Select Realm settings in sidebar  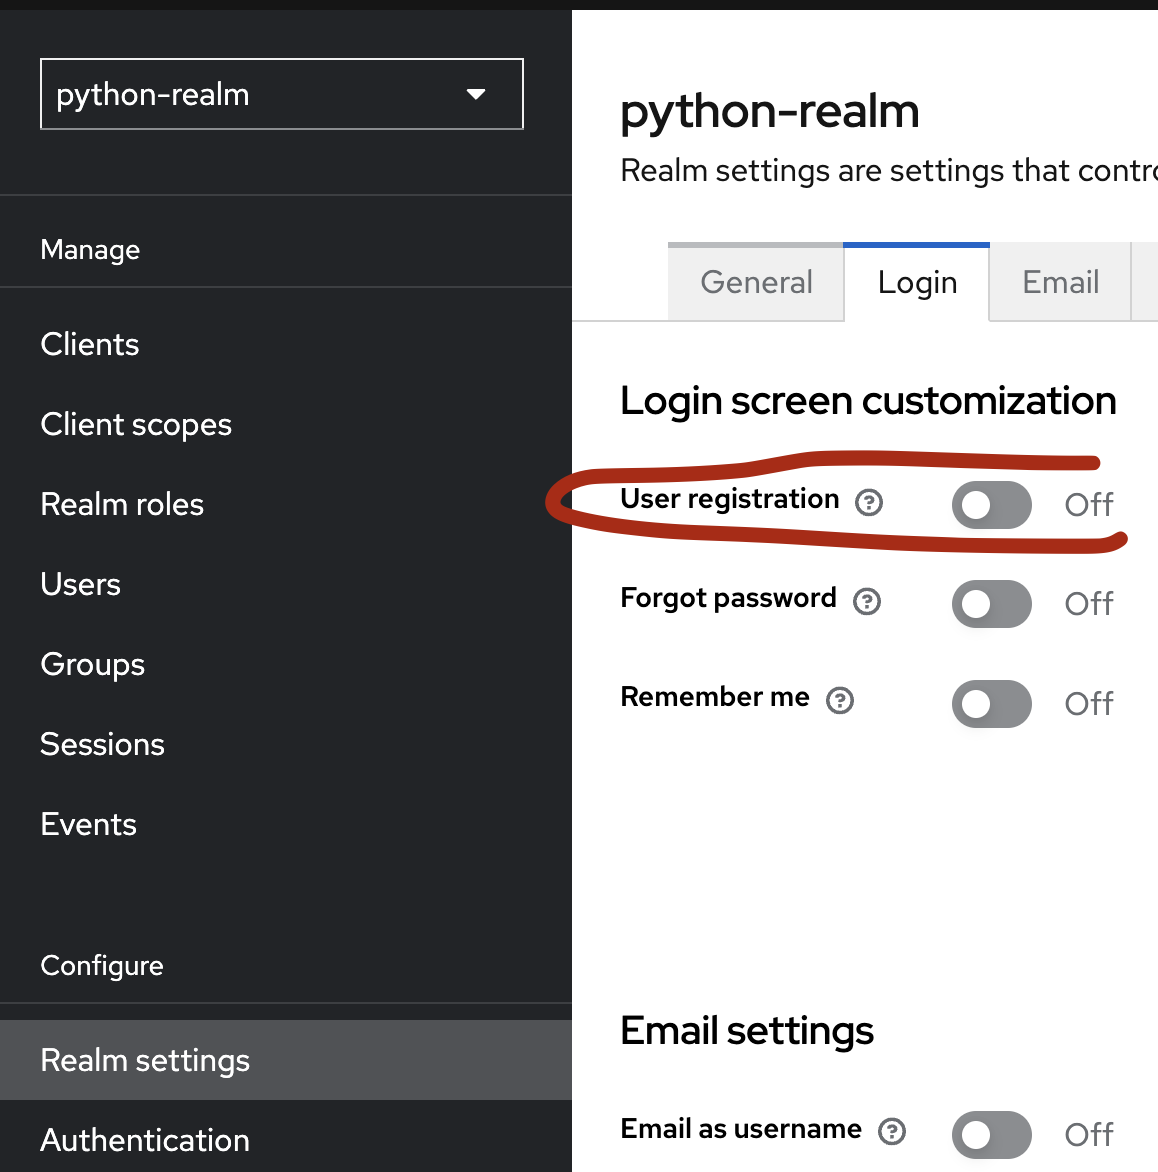coord(286,1060)
